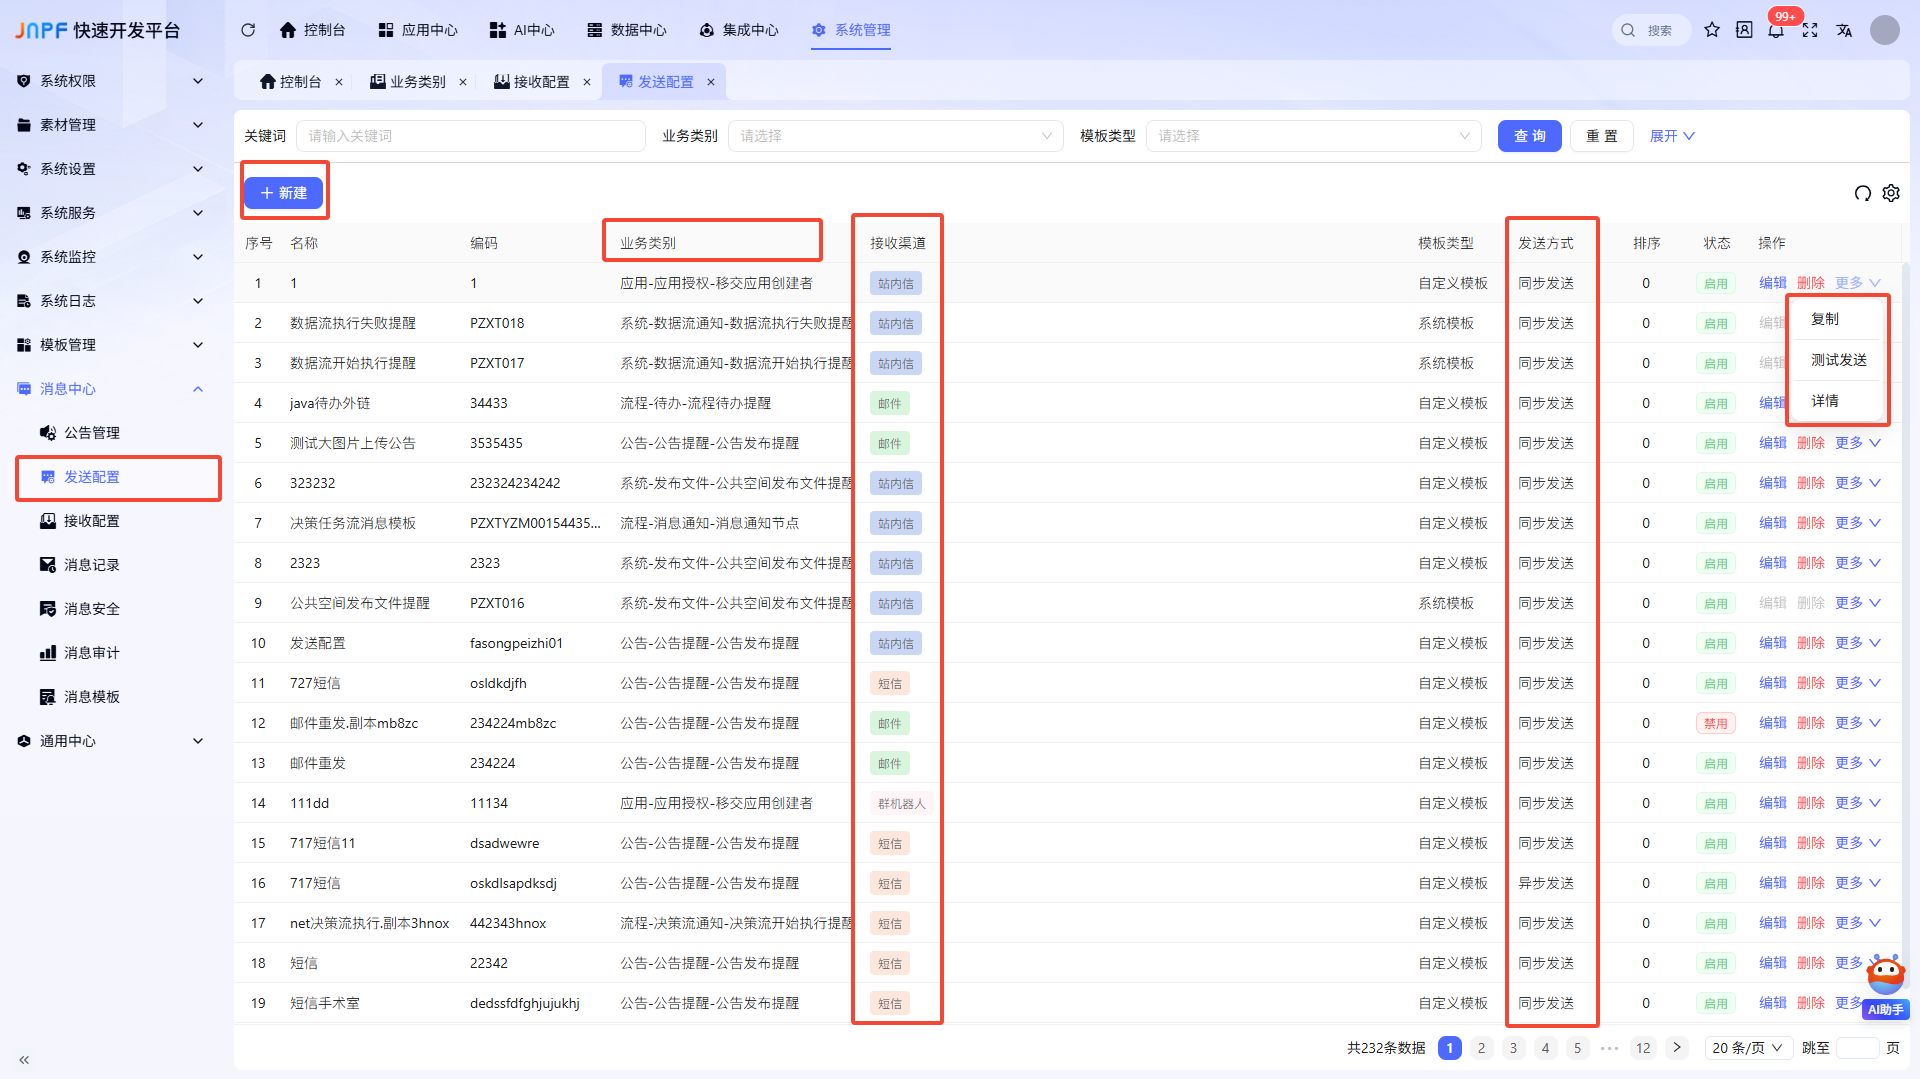Open the 业务类别 filter dropdown
Image resolution: width=1920 pixels, height=1079 pixels.
pyautogui.click(x=895, y=136)
